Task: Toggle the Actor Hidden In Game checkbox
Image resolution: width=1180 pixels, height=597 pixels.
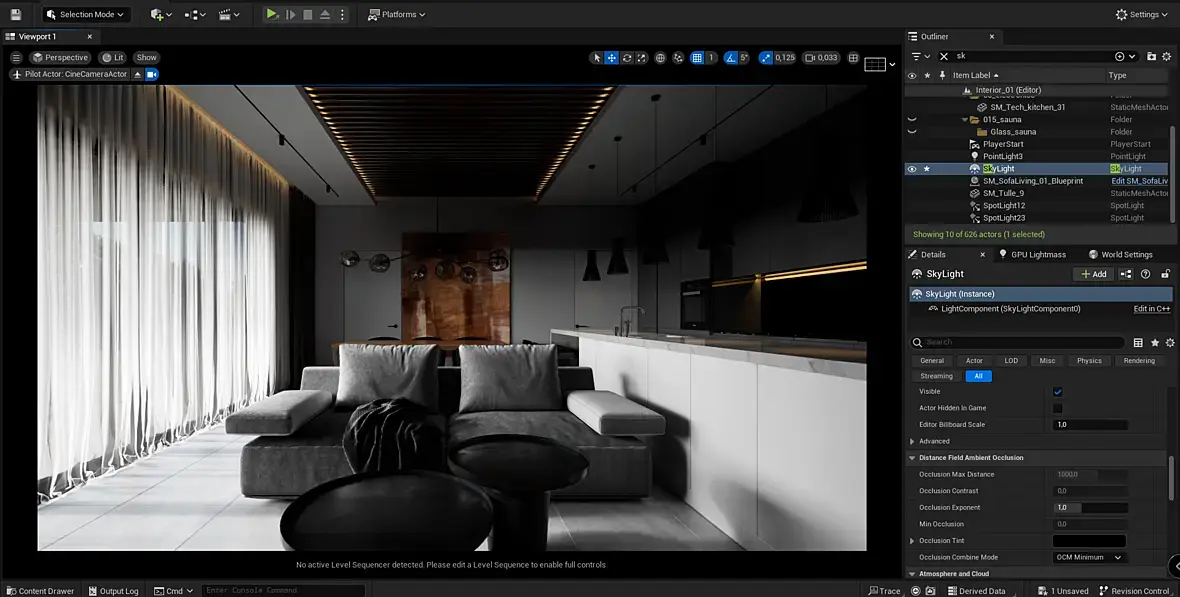Action: point(1057,408)
